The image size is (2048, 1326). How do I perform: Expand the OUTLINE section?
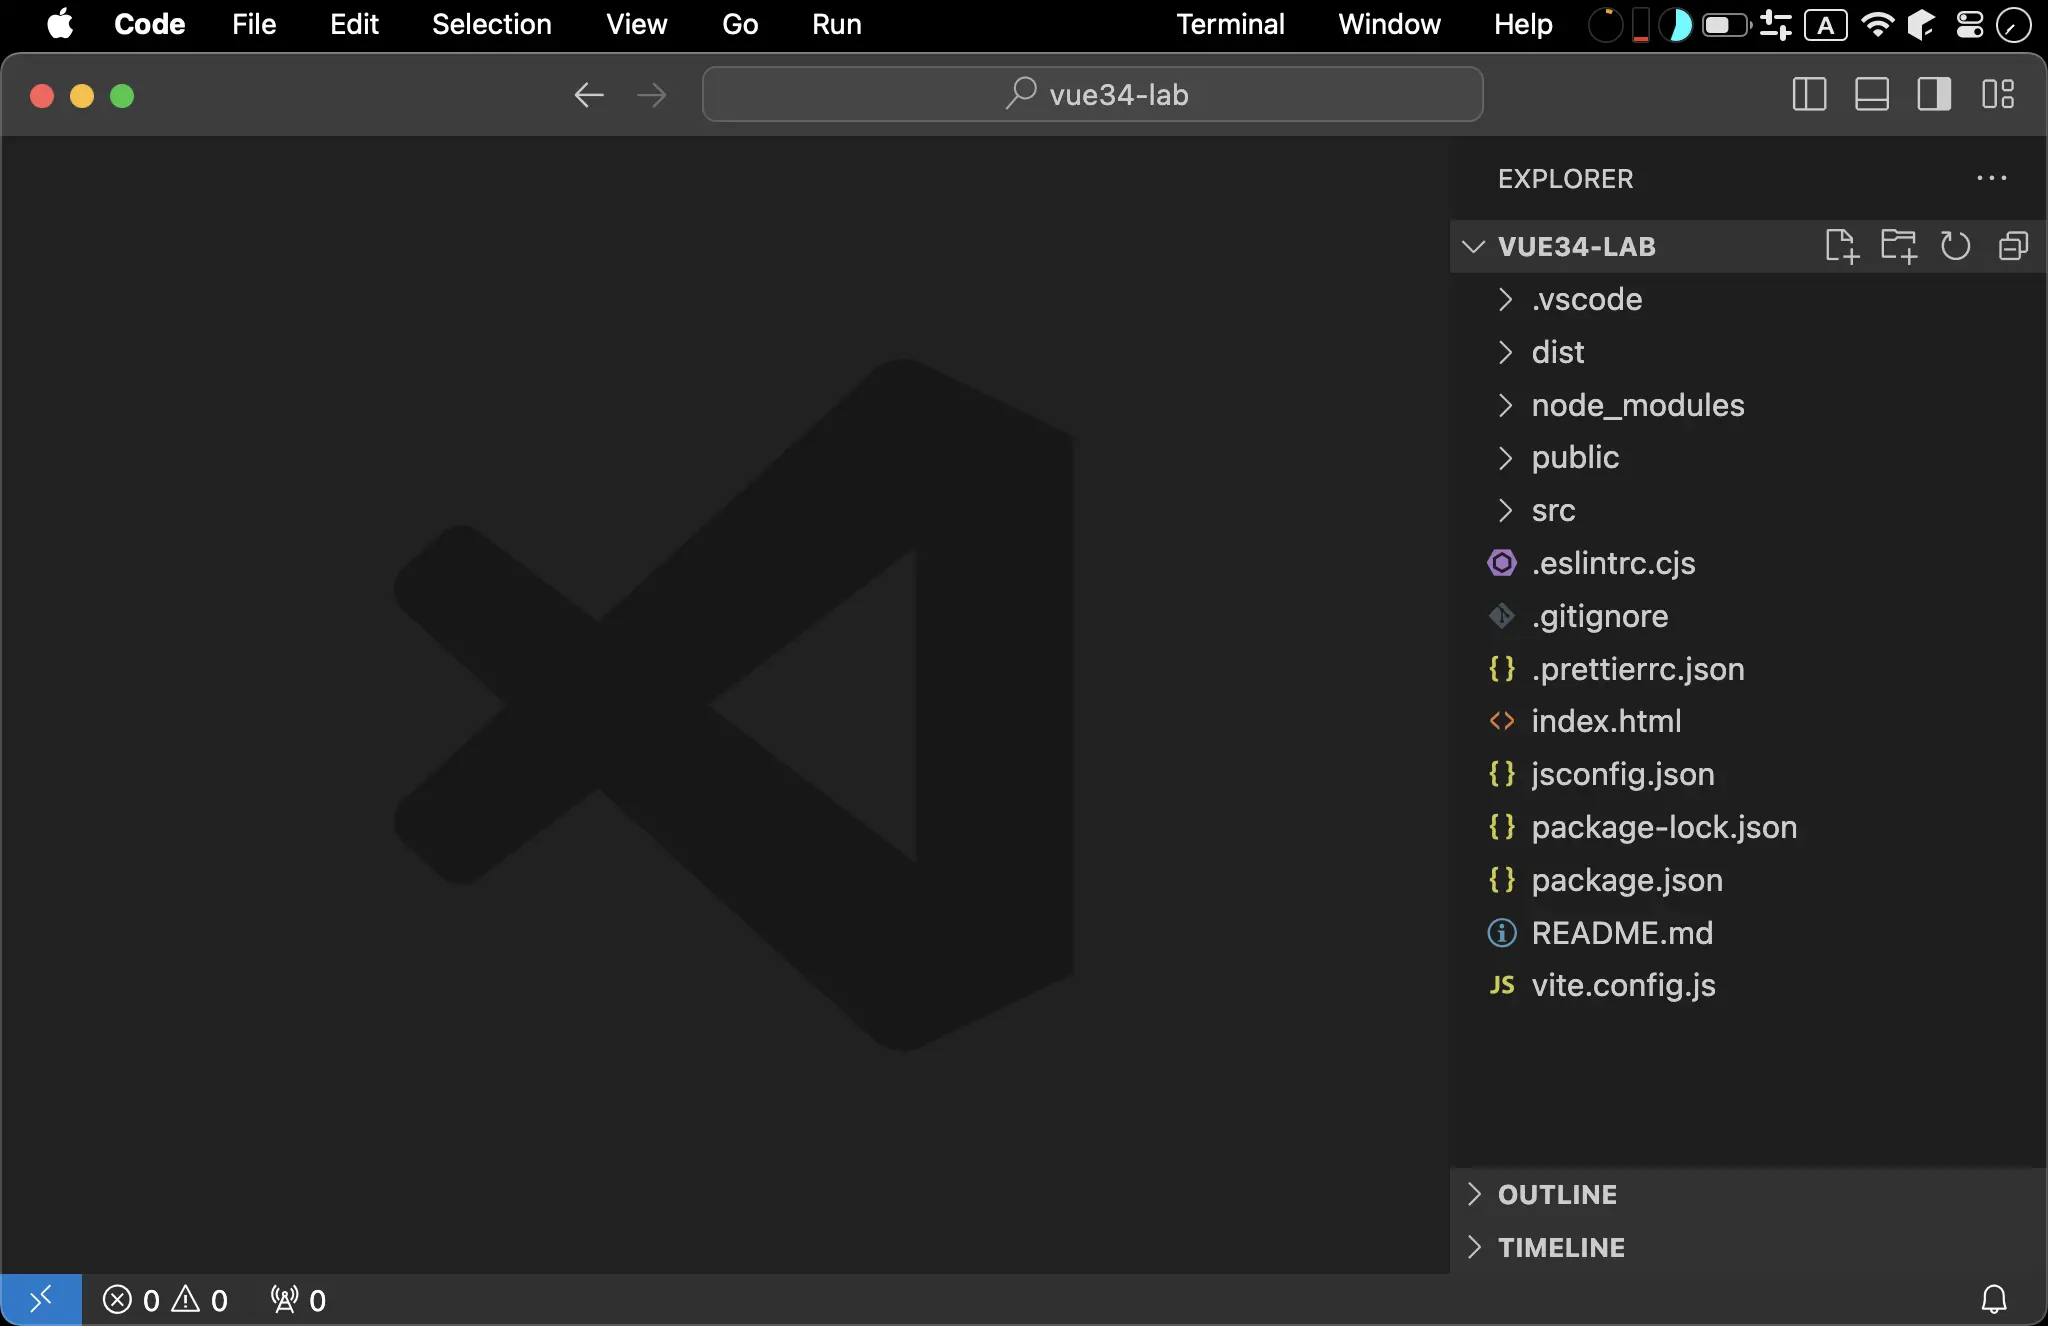(1748, 1194)
